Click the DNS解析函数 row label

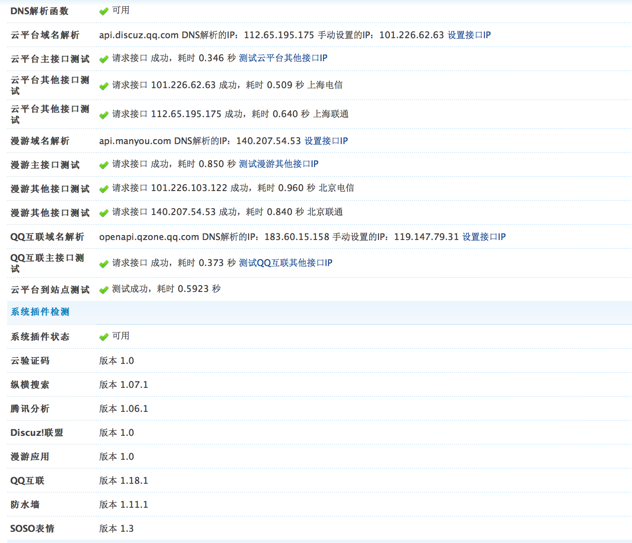point(39,11)
